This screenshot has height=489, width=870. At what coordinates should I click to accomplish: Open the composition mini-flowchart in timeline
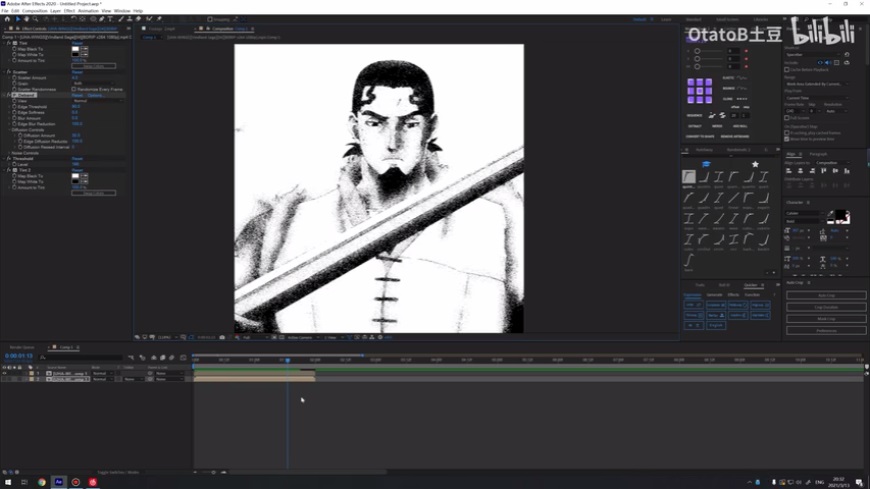click(x=131, y=357)
